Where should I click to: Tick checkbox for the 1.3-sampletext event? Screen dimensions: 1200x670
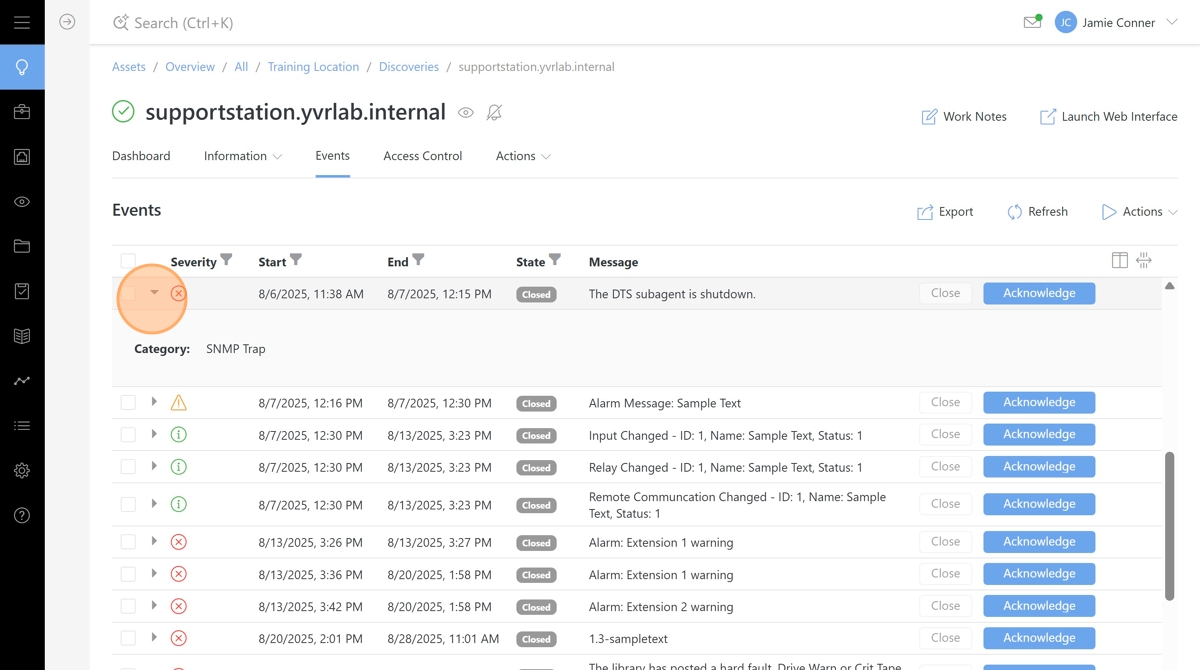coord(128,638)
